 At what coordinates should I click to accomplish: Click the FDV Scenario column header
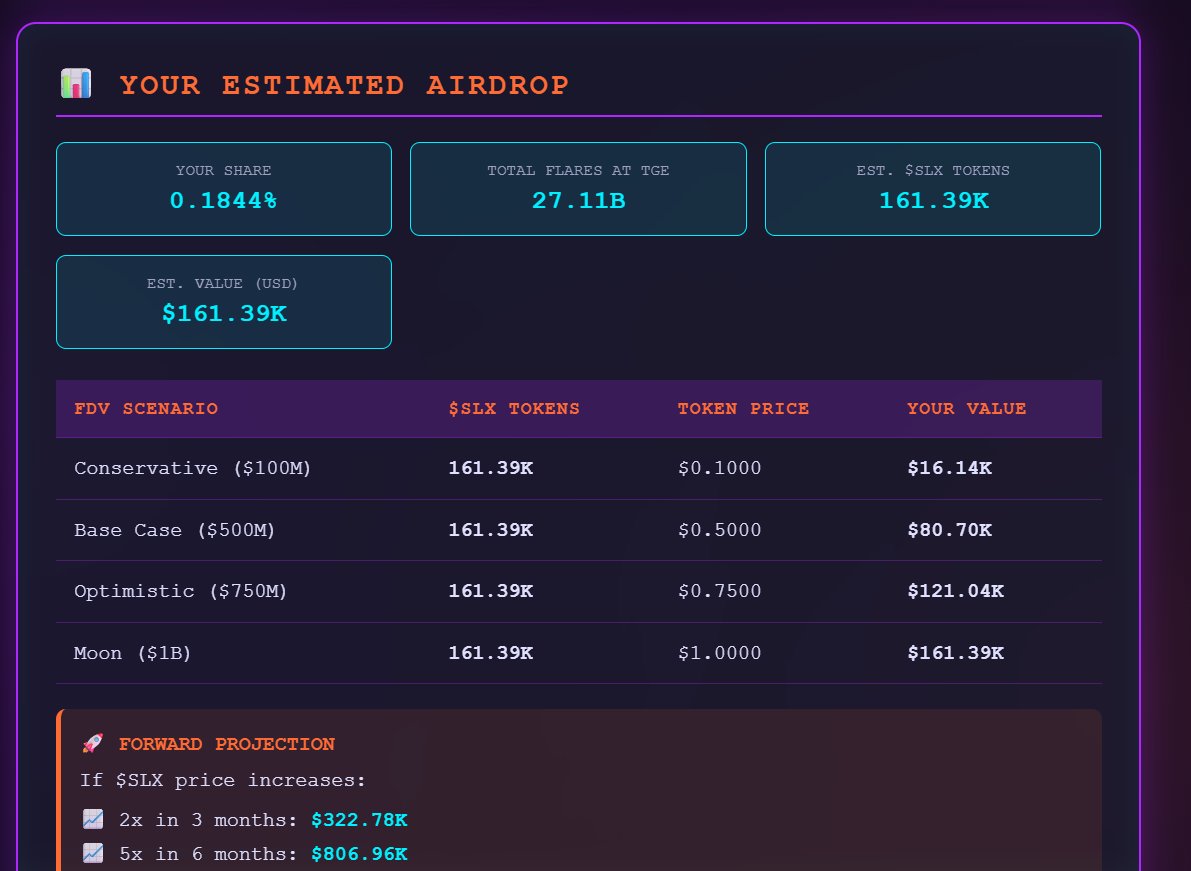click(x=146, y=409)
